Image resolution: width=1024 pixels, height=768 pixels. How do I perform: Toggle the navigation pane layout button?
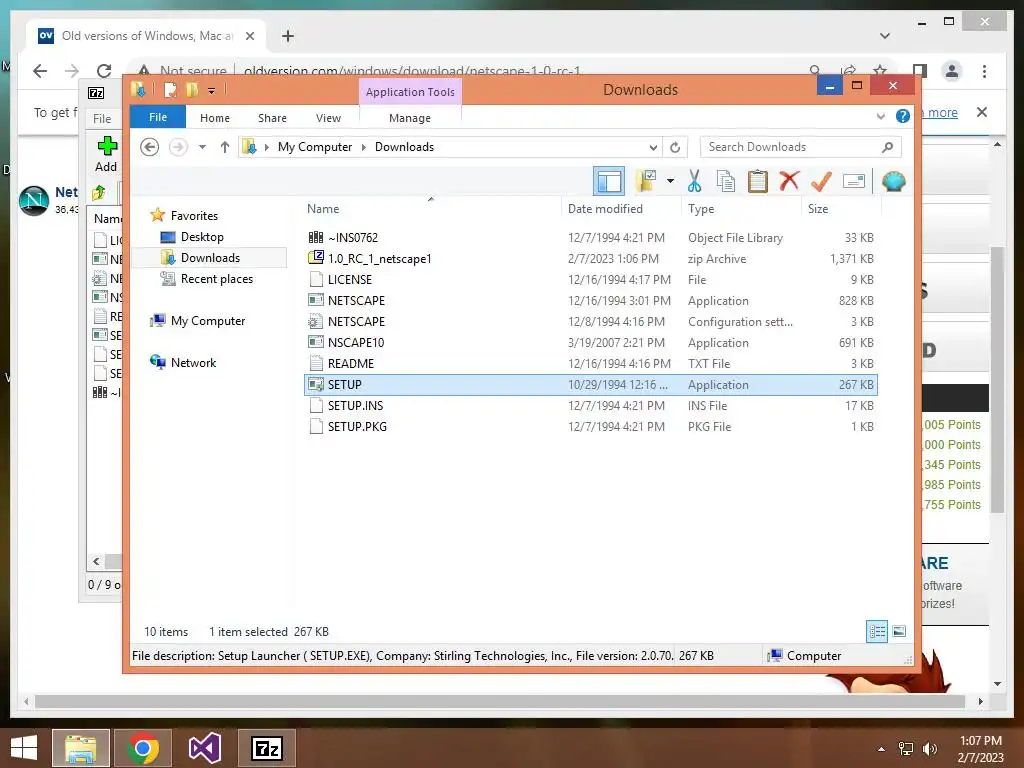609,181
